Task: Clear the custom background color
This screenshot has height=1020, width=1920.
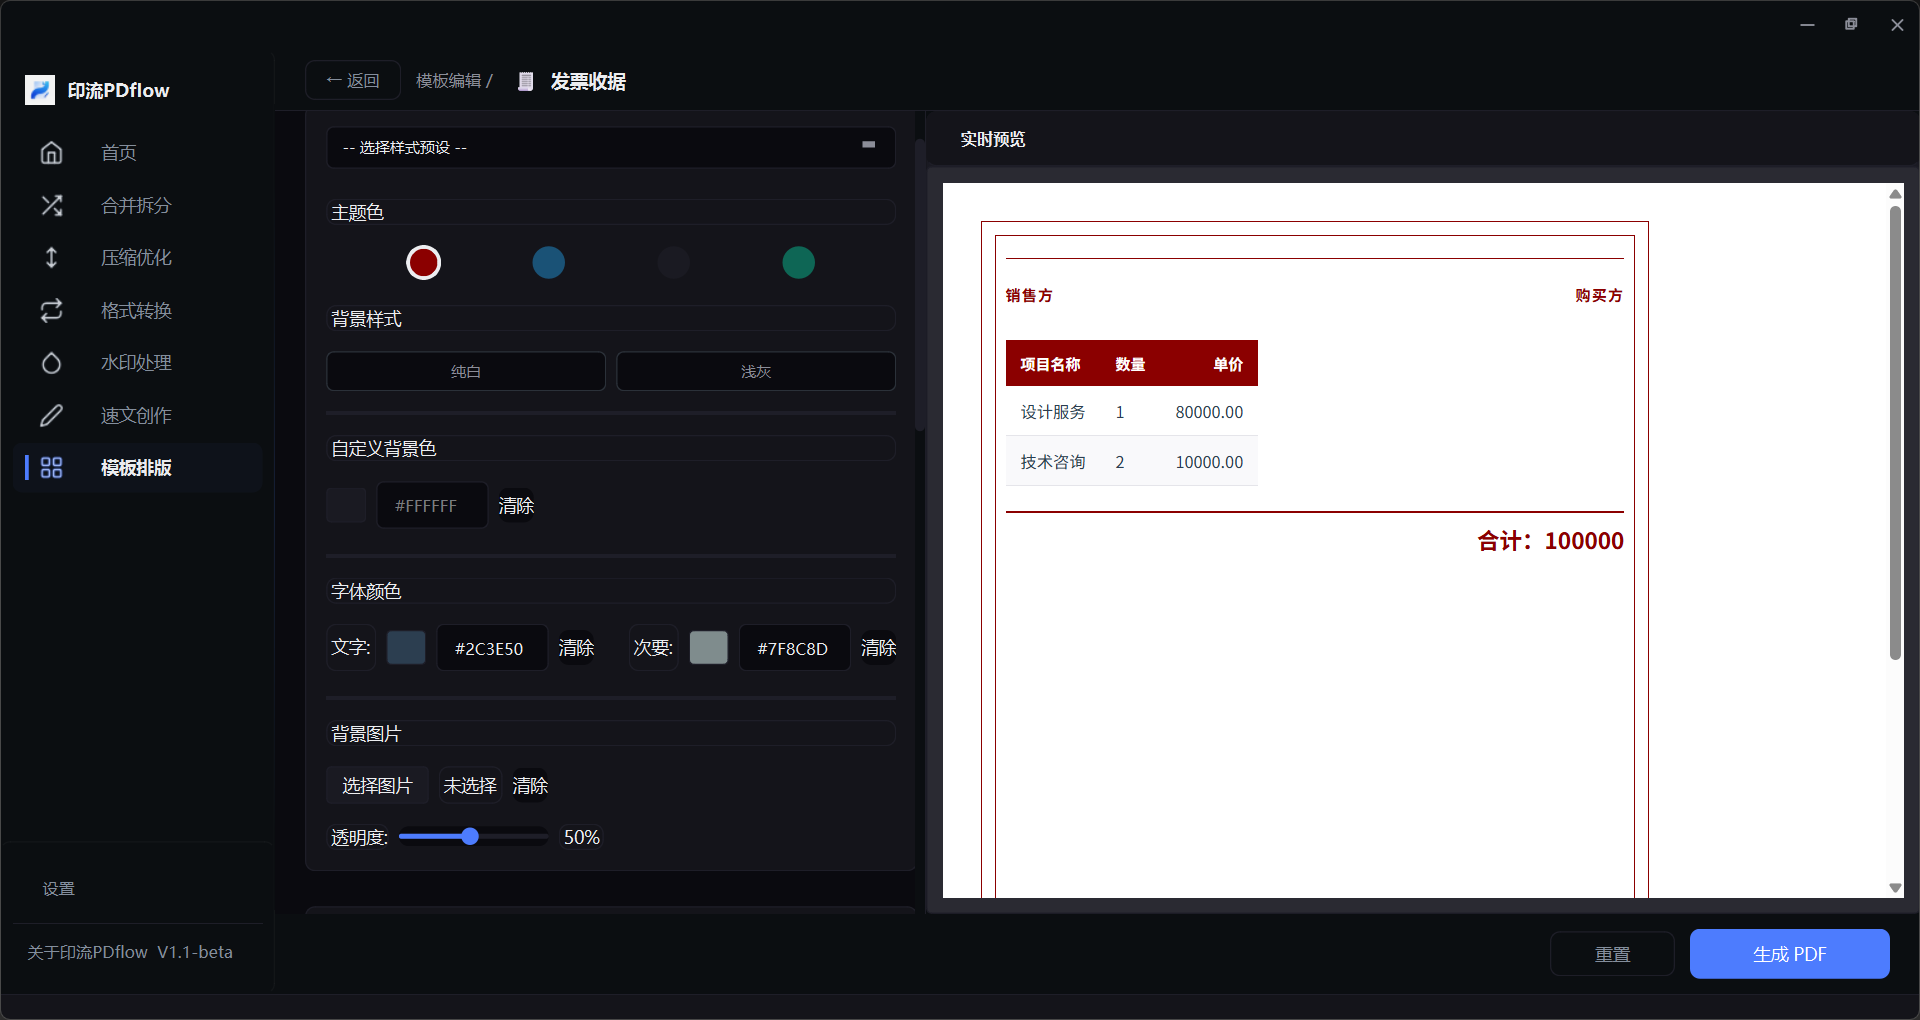Action: [x=516, y=506]
